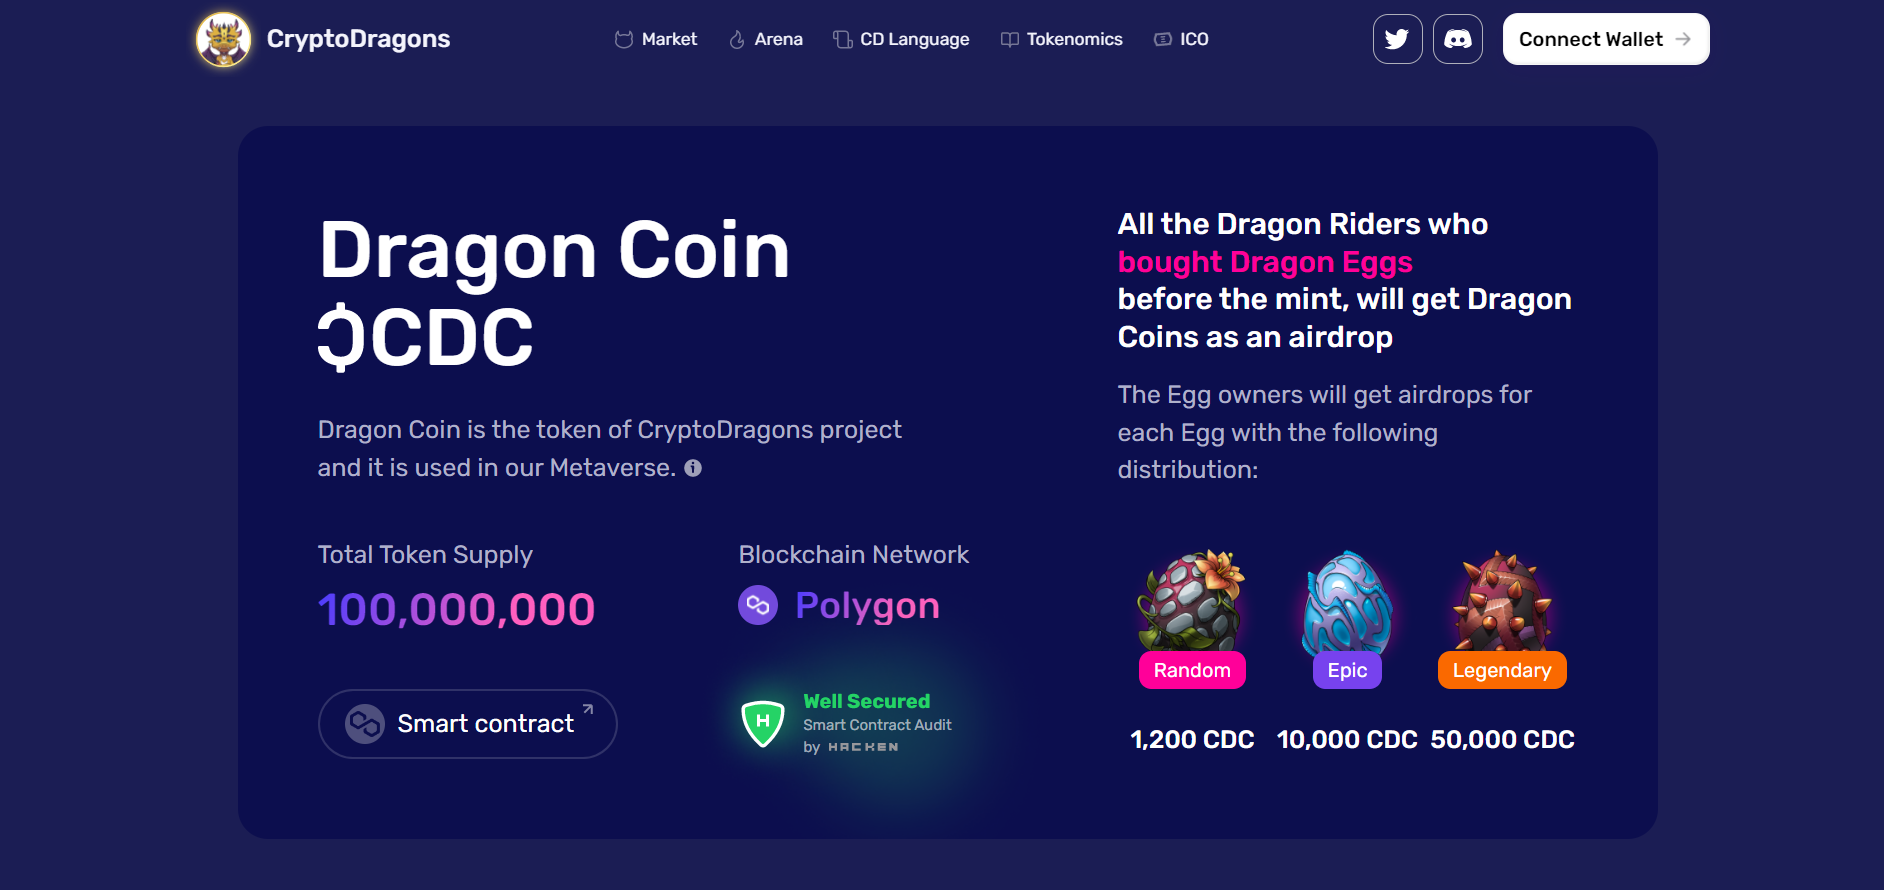Click the Hacken green shield icon
The height and width of the screenshot is (890, 1884).
tap(763, 723)
